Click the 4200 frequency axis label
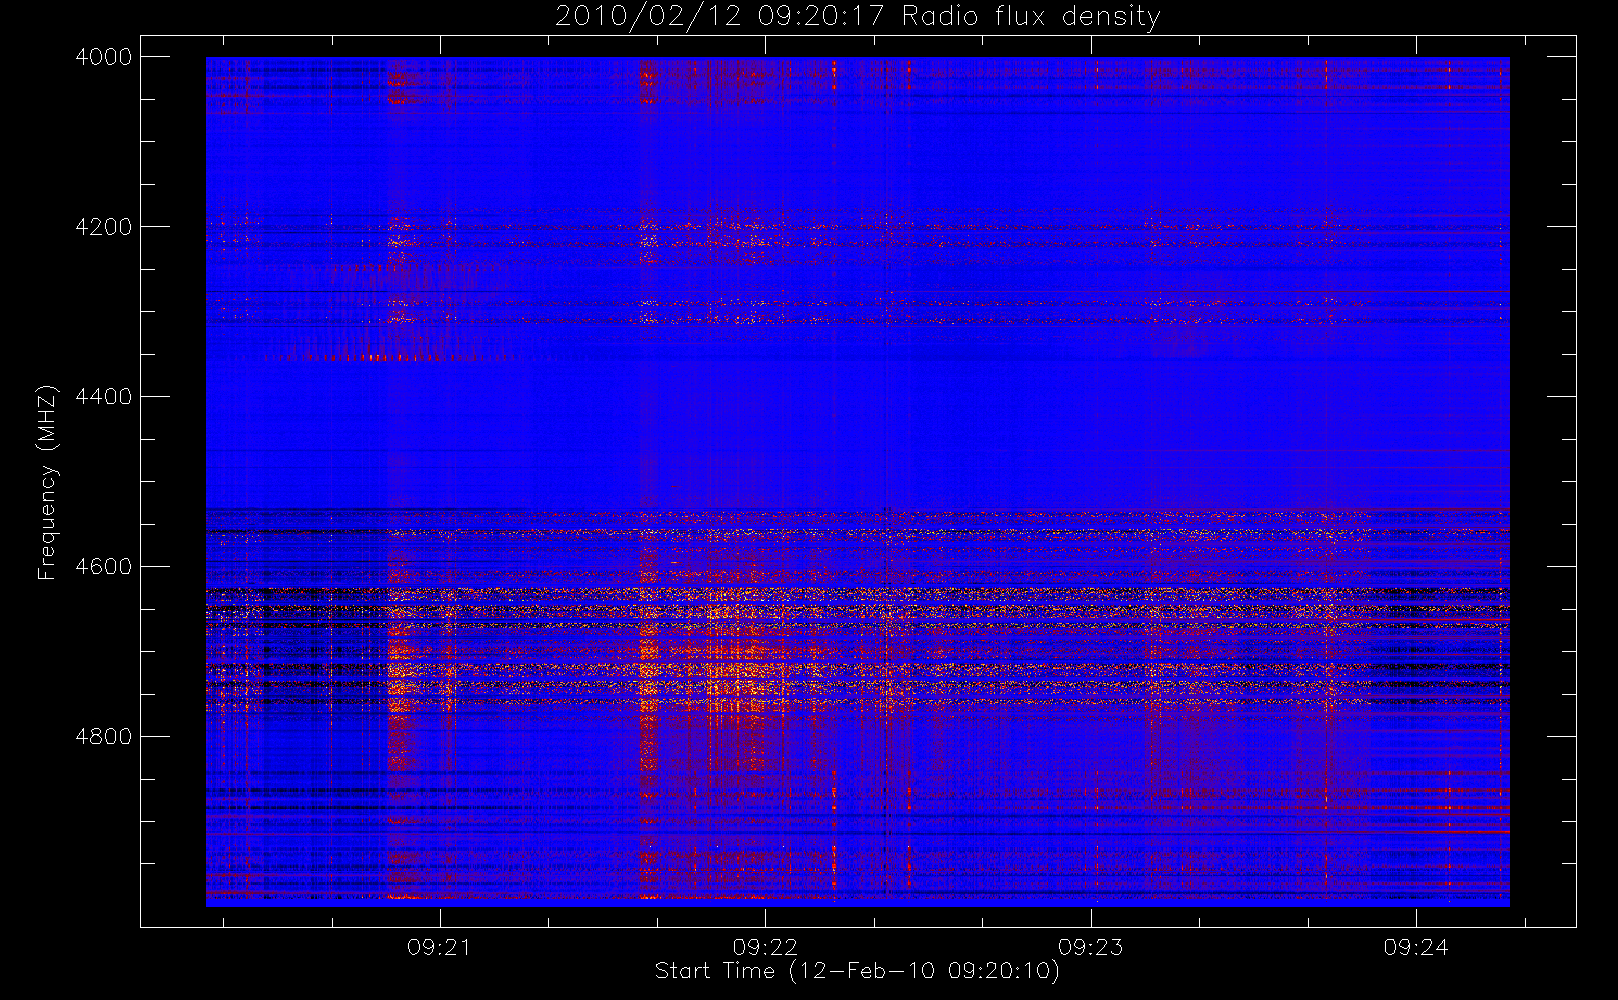The width and height of the screenshot is (1618, 1000). tap(104, 227)
